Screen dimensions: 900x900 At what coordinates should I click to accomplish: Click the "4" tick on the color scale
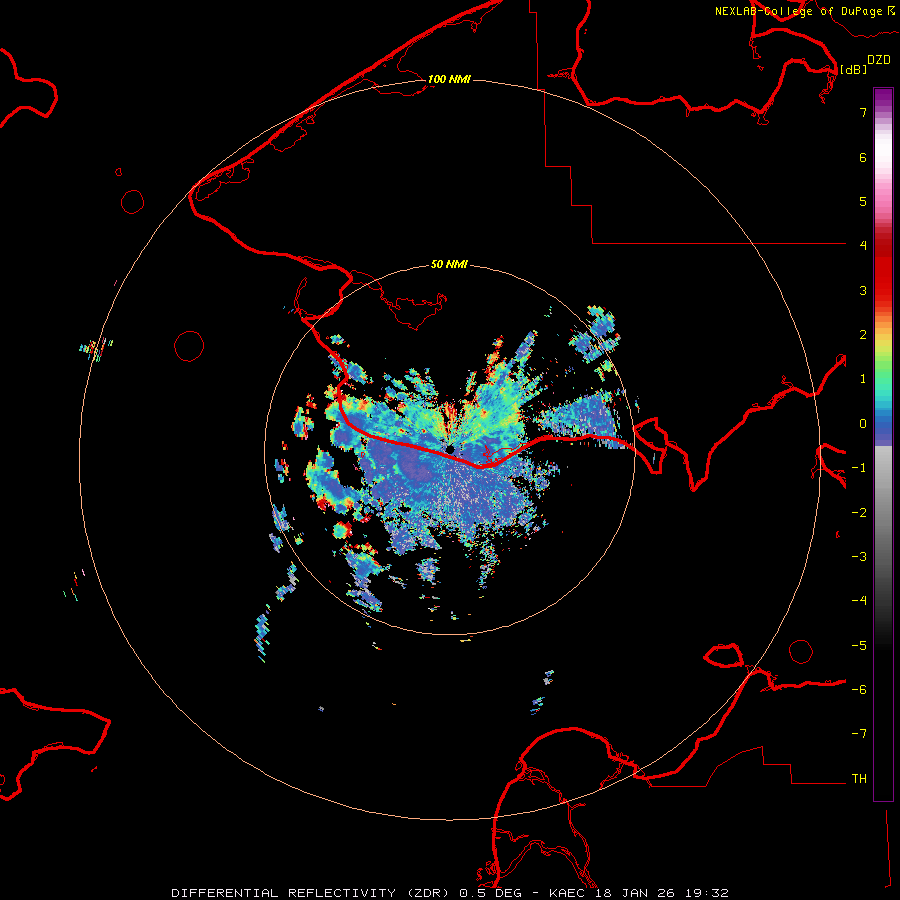[863, 246]
